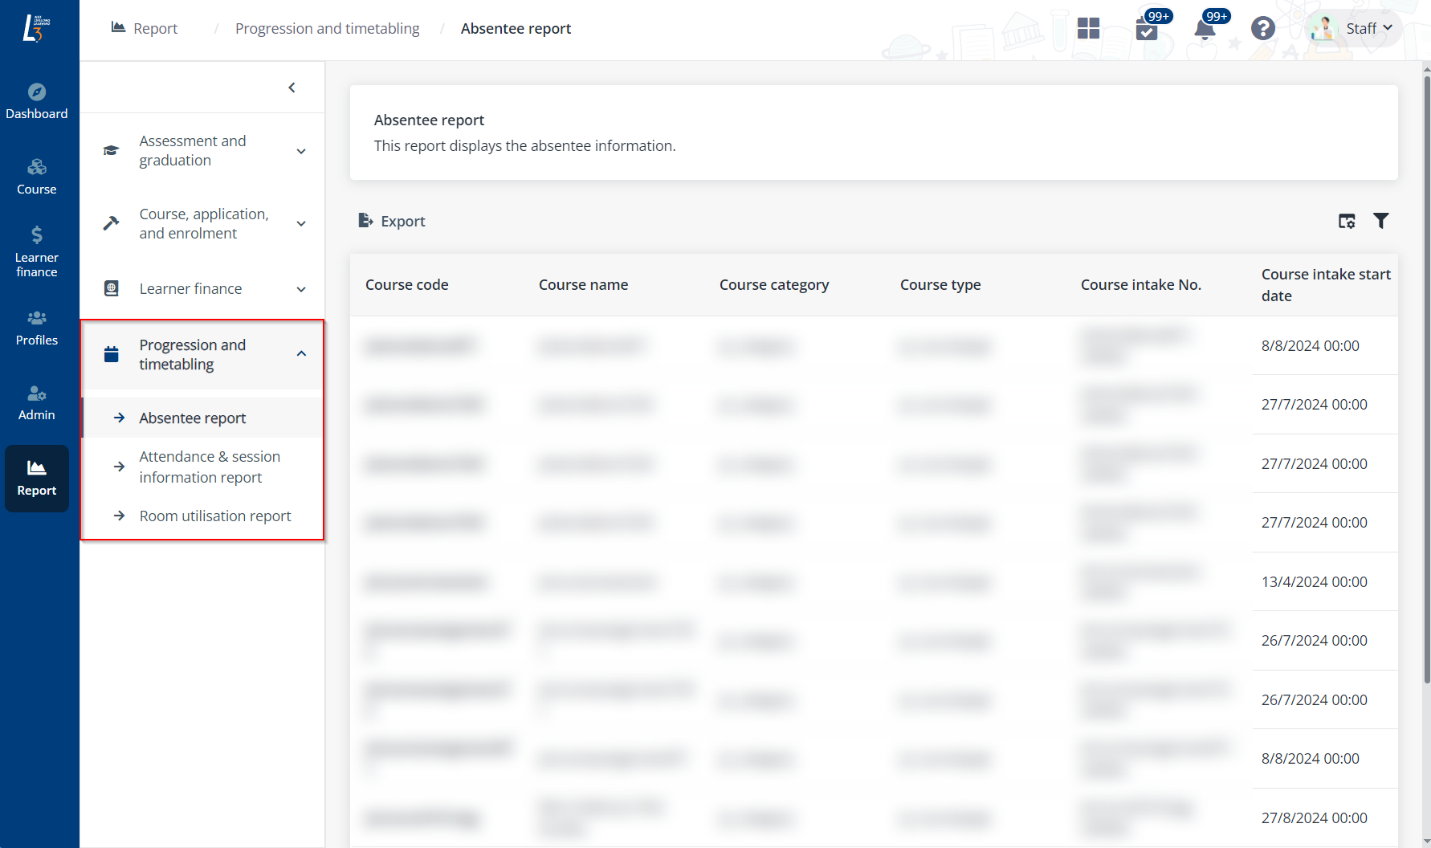Go to Report via the breadcrumb
The width and height of the screenshot is (1431, 848).
point(153,28)
